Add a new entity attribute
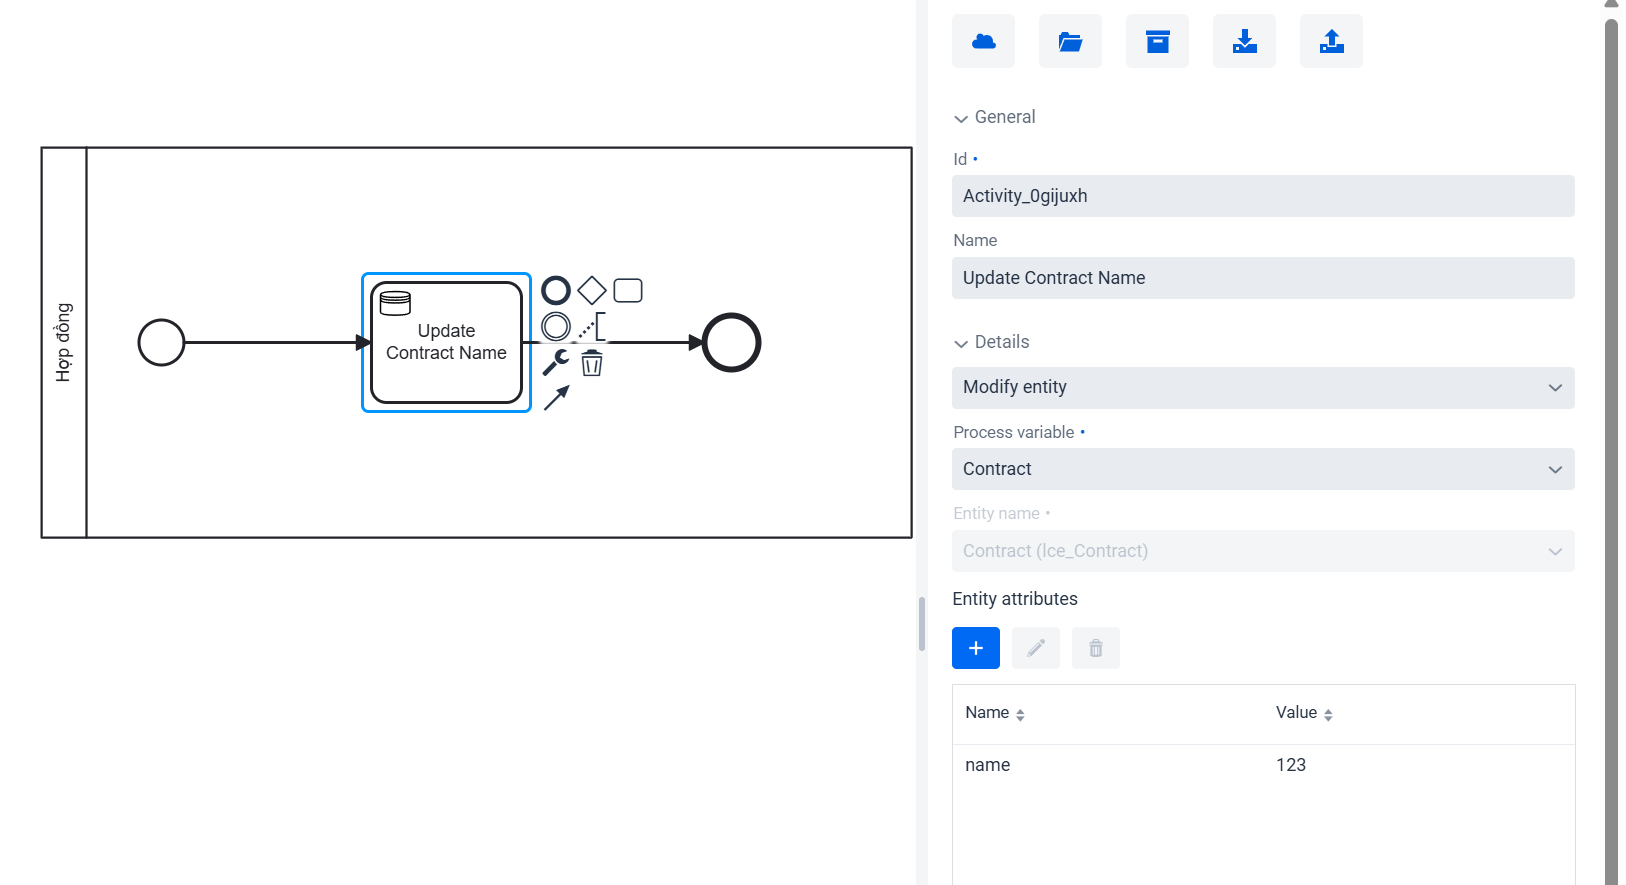 click(x=976, y=648)
